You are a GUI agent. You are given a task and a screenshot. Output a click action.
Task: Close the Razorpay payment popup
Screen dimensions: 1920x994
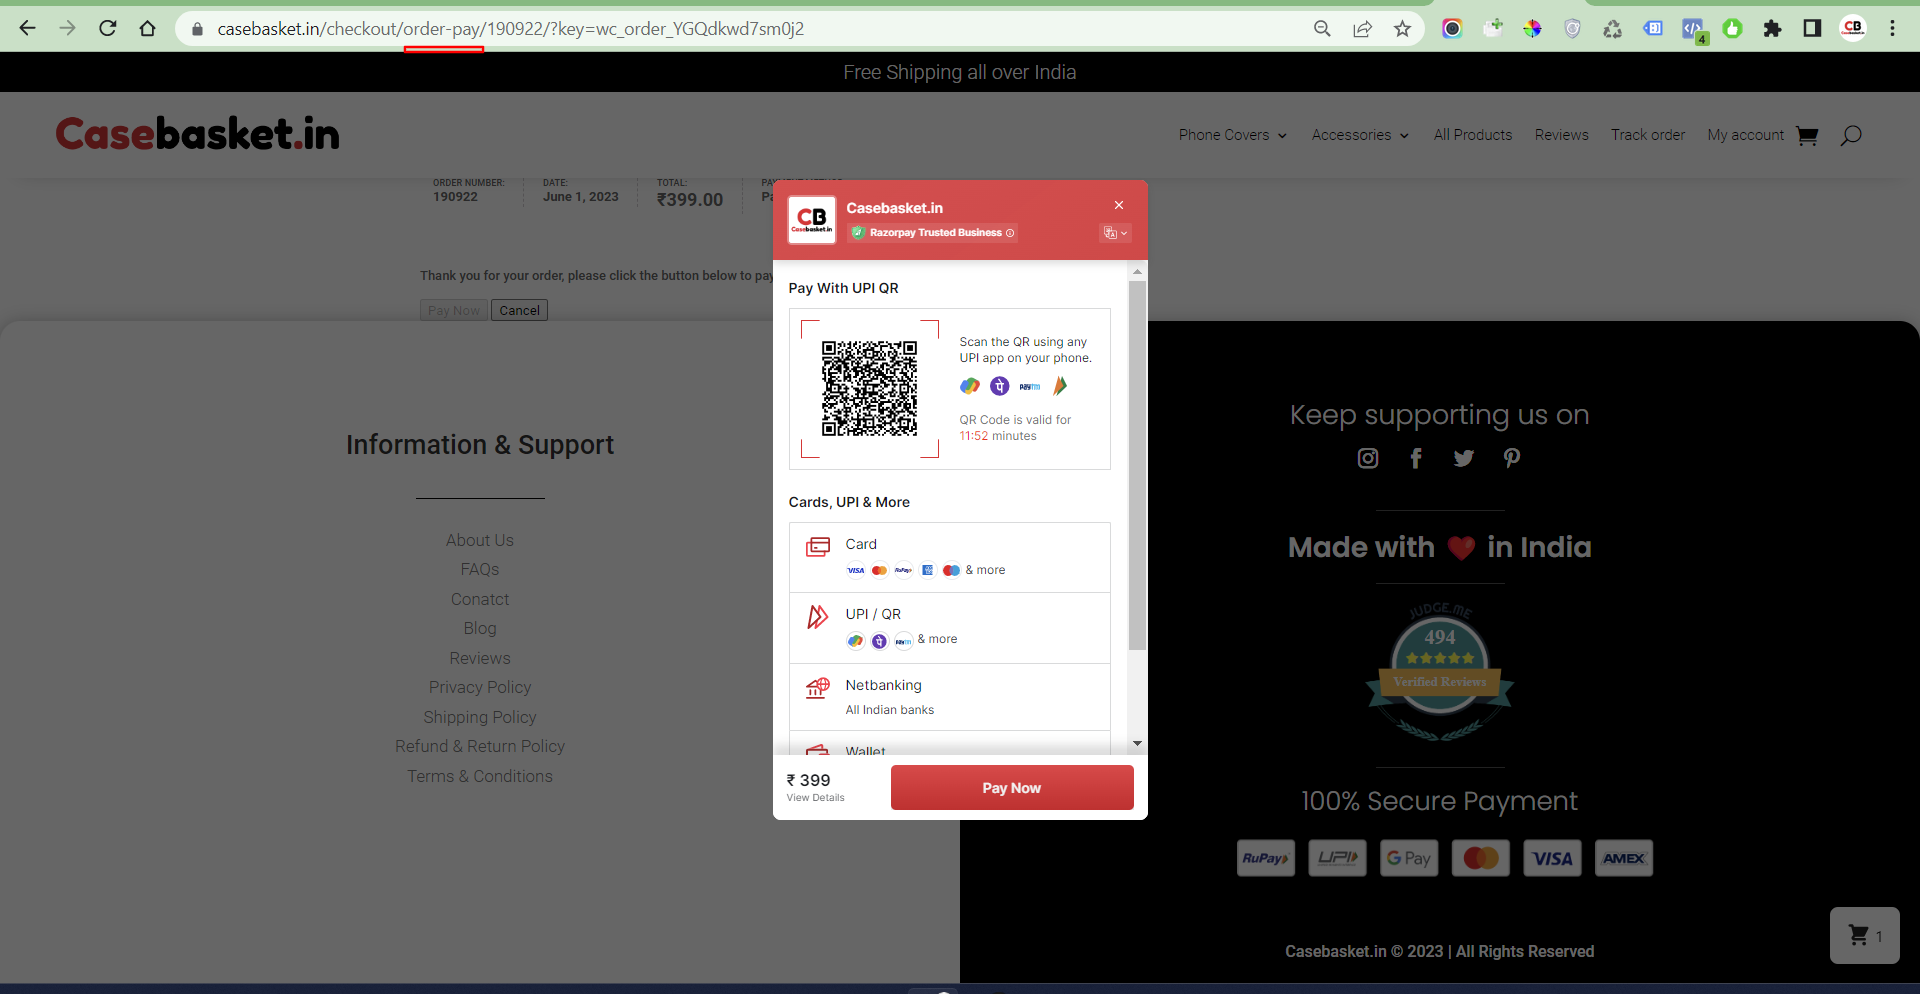(x=1119, y=205)
